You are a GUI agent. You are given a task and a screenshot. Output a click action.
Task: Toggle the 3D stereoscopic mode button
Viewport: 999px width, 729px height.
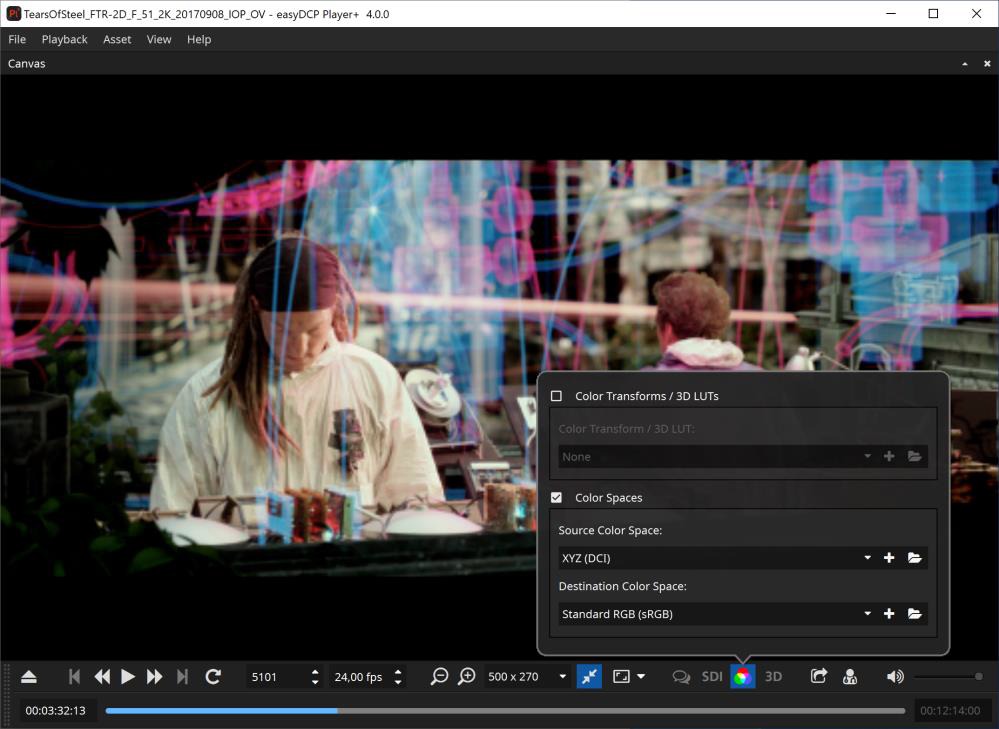pyautogui.click(x=773, y=677)
